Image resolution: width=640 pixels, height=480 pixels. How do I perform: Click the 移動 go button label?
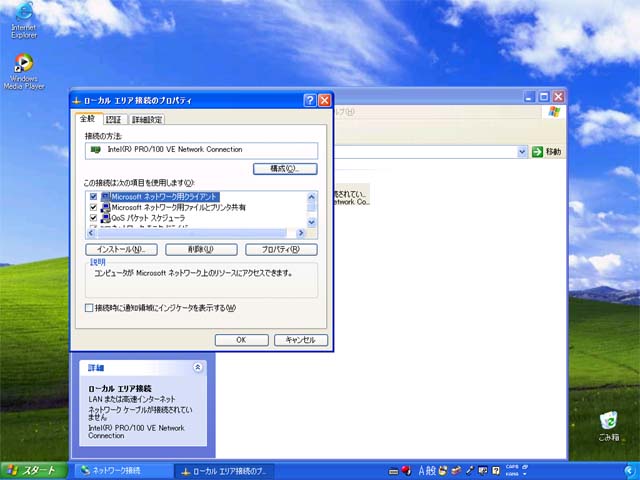pos(553,152)
